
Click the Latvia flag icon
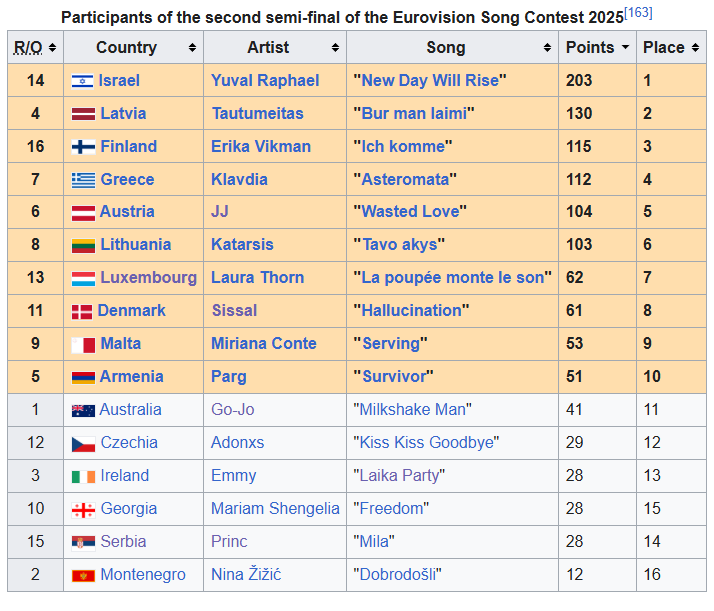83,114
